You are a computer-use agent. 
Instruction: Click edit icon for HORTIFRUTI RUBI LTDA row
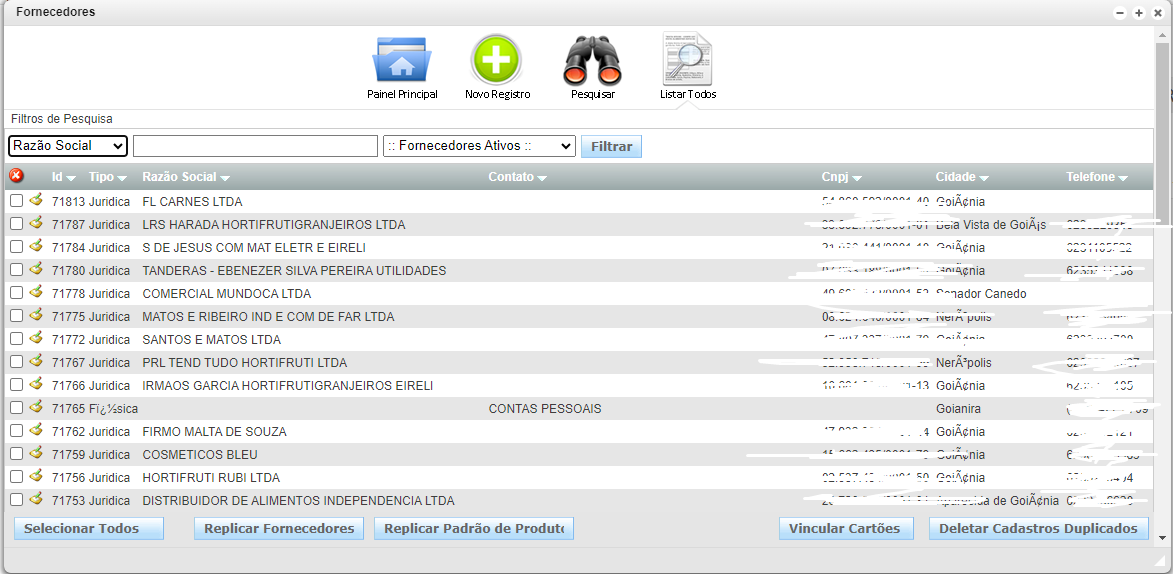tap(36, 477)
